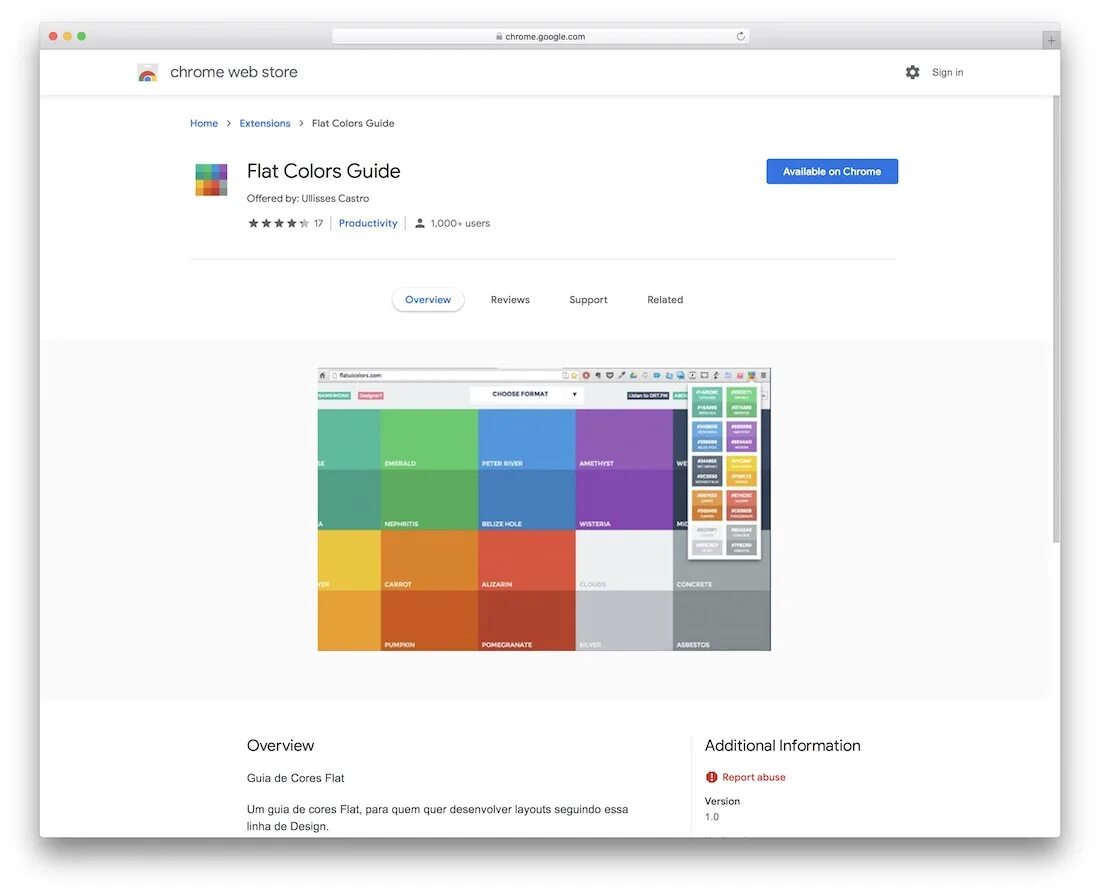This screenshot has height=894, width=1100.
Task: Go to the Home breadcrumb
Action: pyautogui.click(x=203, y=123)
